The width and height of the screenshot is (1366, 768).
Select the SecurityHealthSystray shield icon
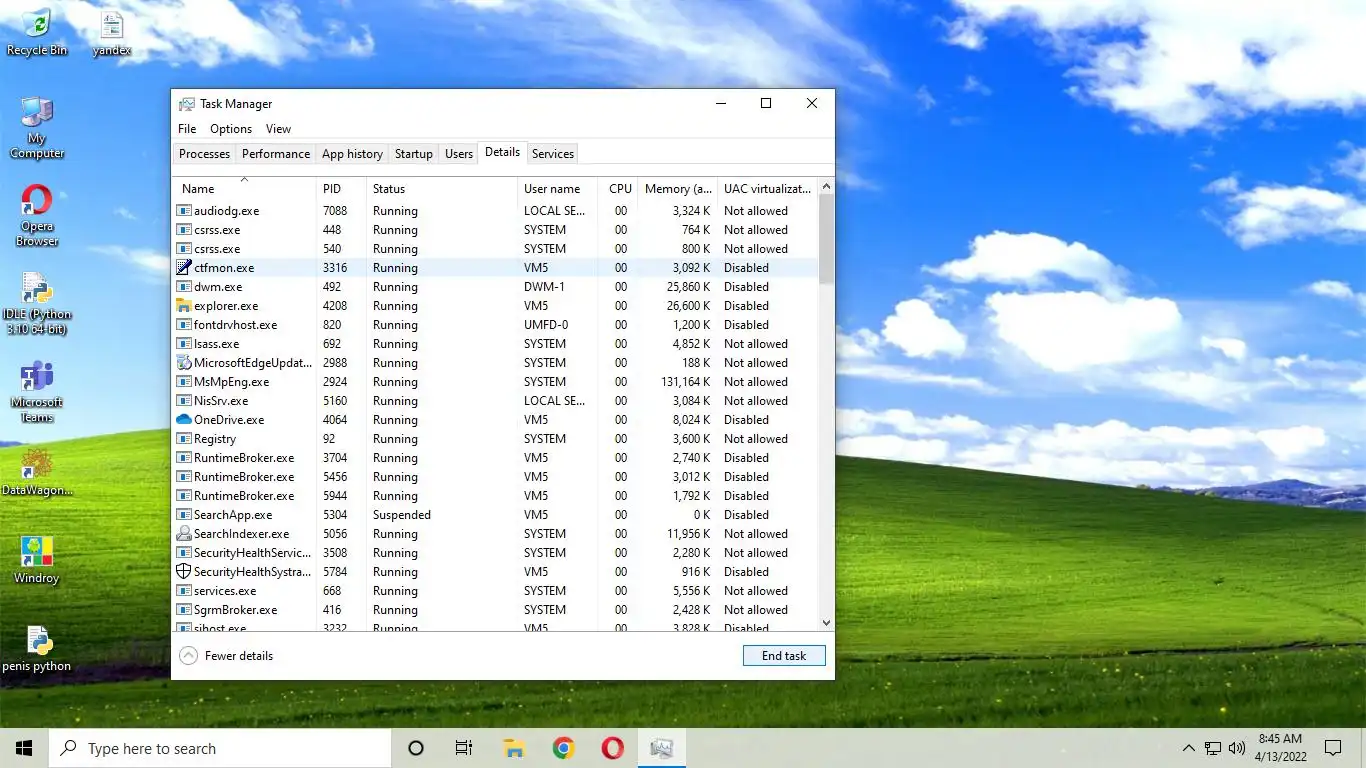point(184,572)
